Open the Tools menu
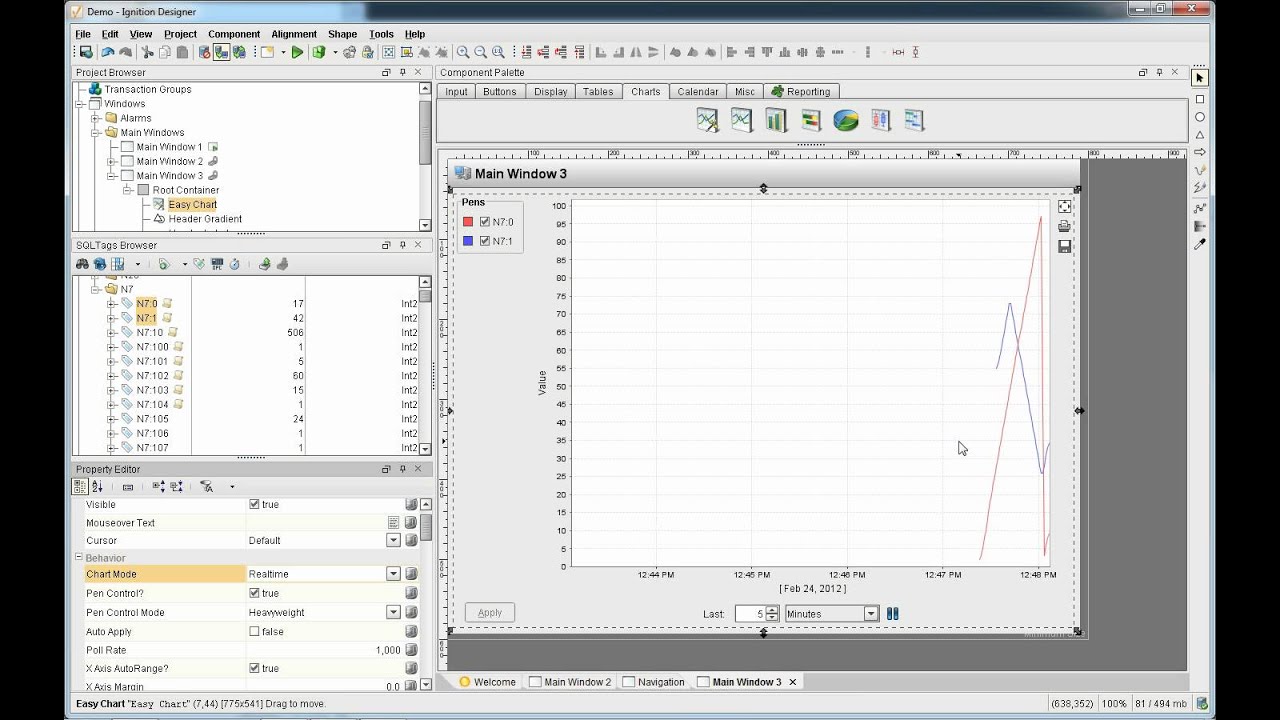The image size is (1280, 720). coord(381,34)
